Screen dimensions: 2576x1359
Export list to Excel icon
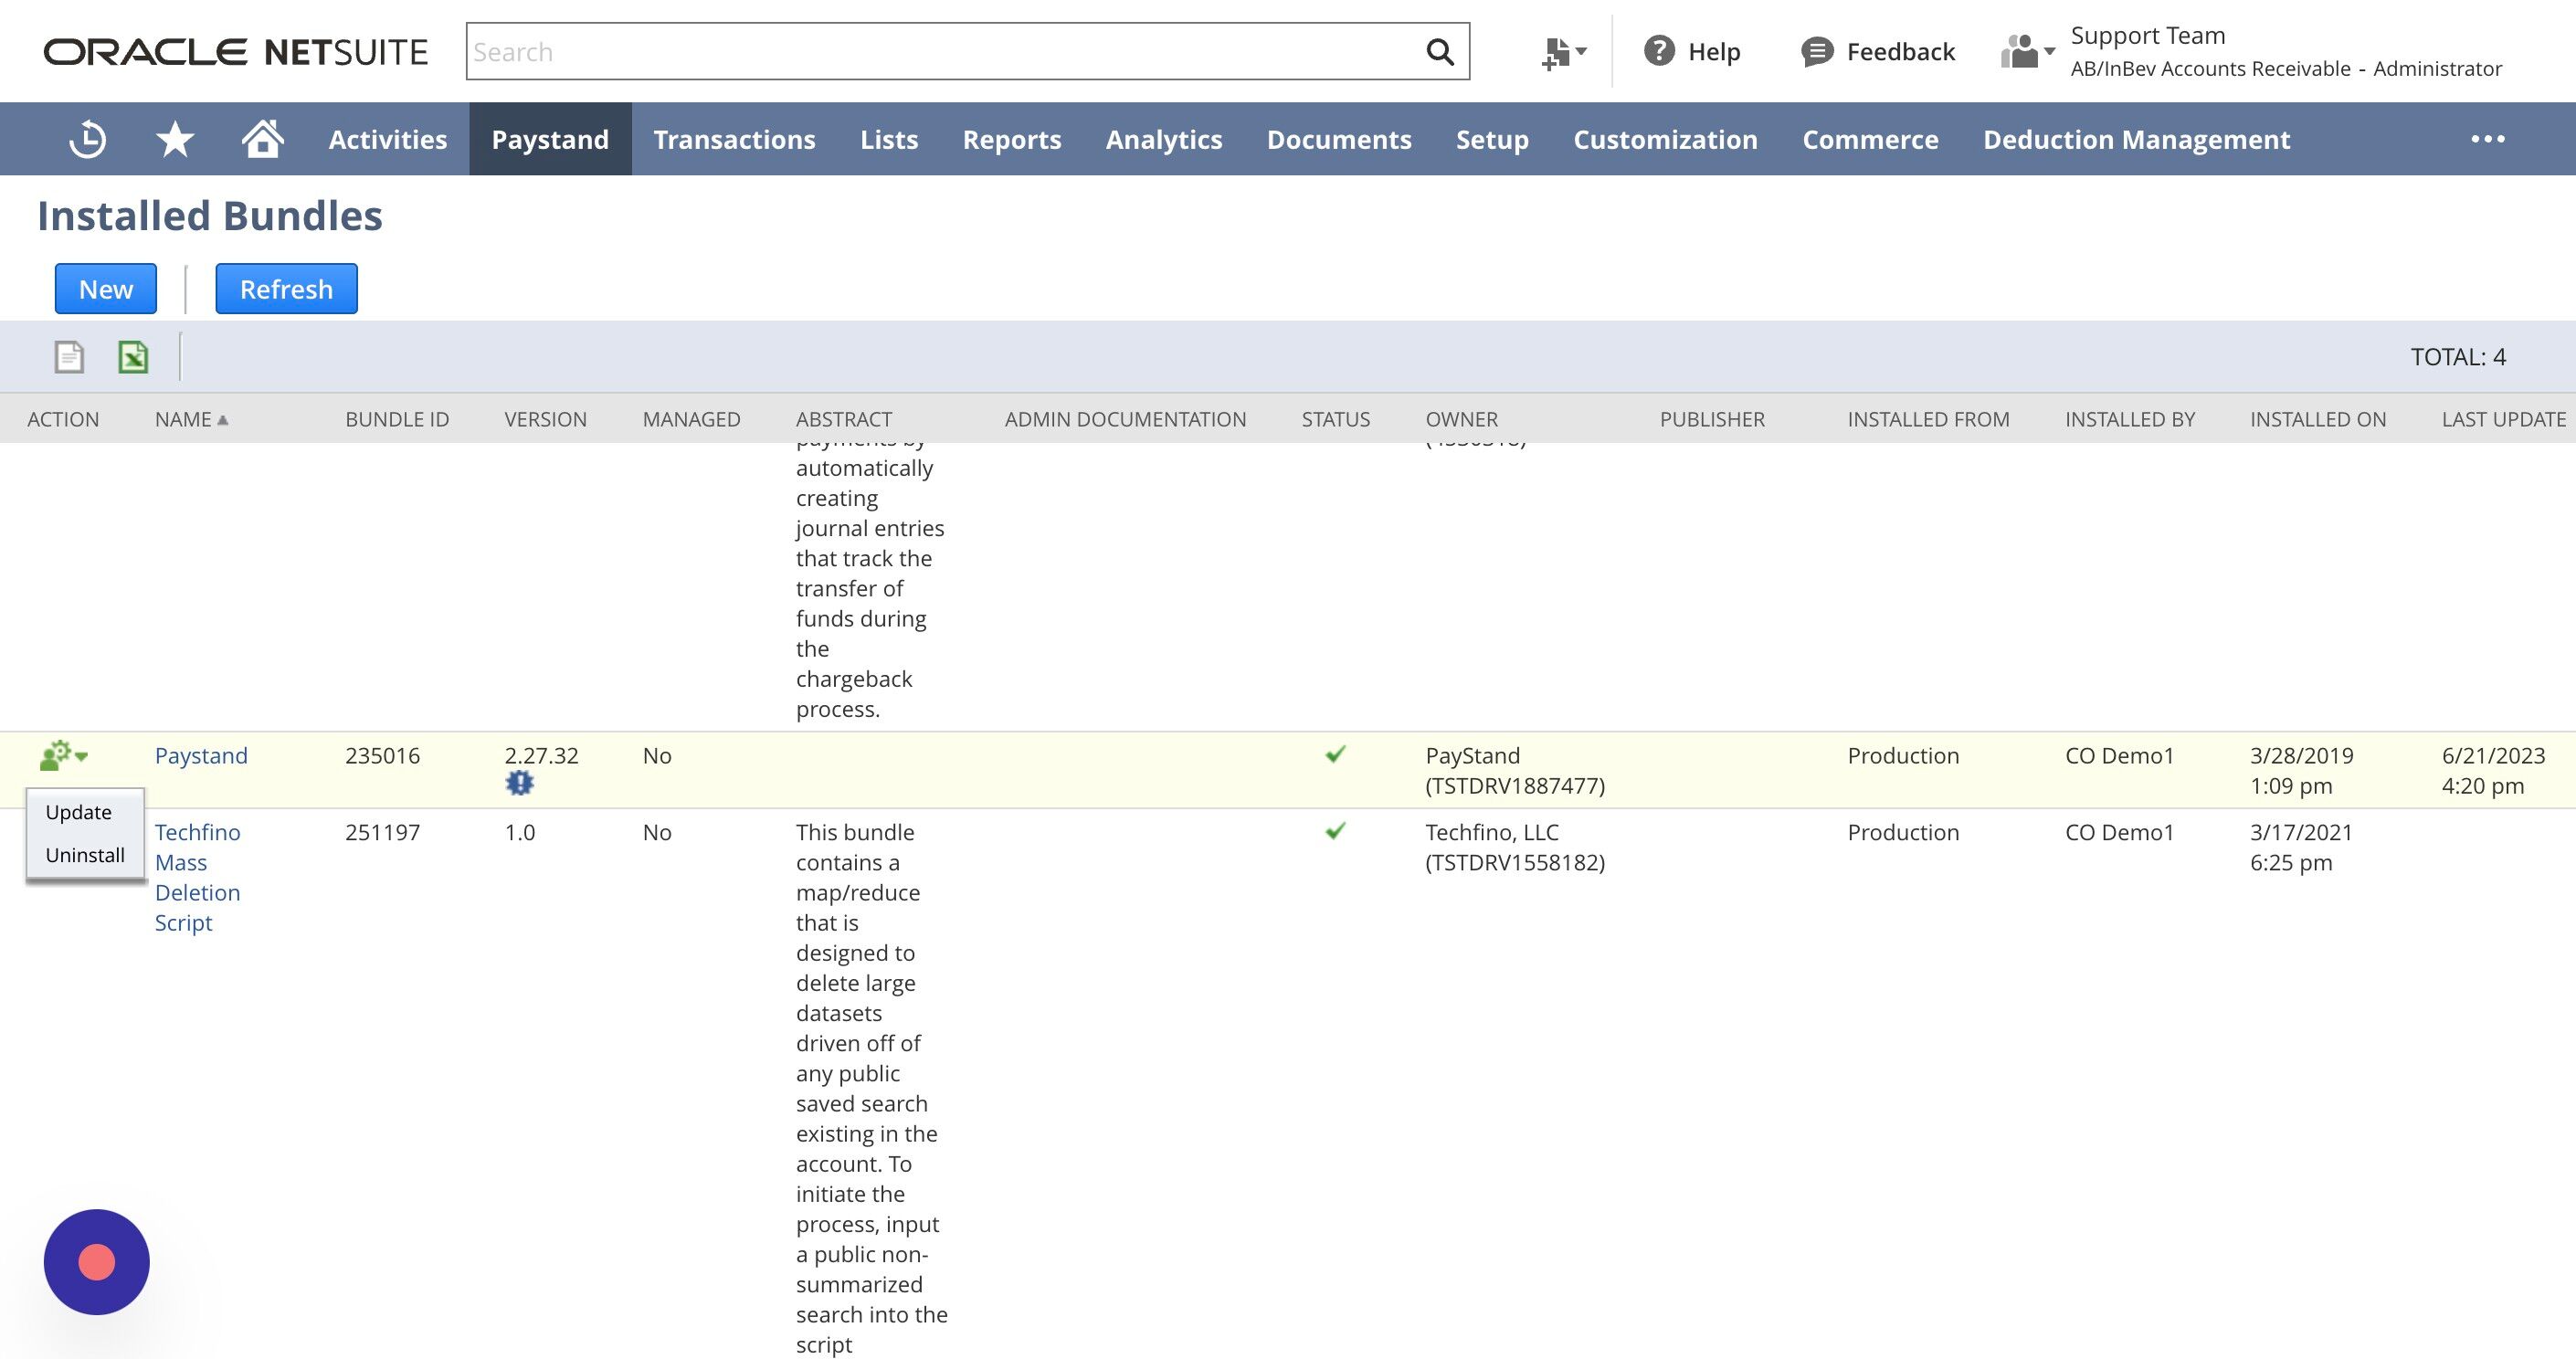pyautogui.click(x=133, y=357)
